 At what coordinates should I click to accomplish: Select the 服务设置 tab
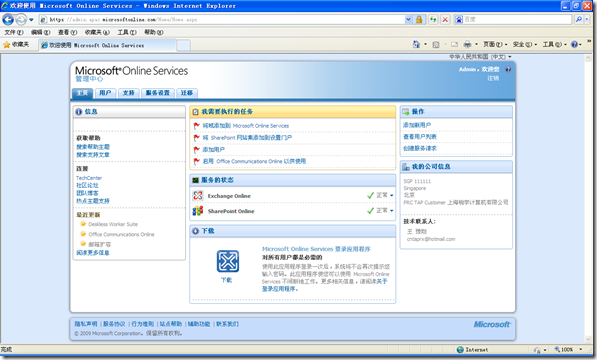(158, 93)
